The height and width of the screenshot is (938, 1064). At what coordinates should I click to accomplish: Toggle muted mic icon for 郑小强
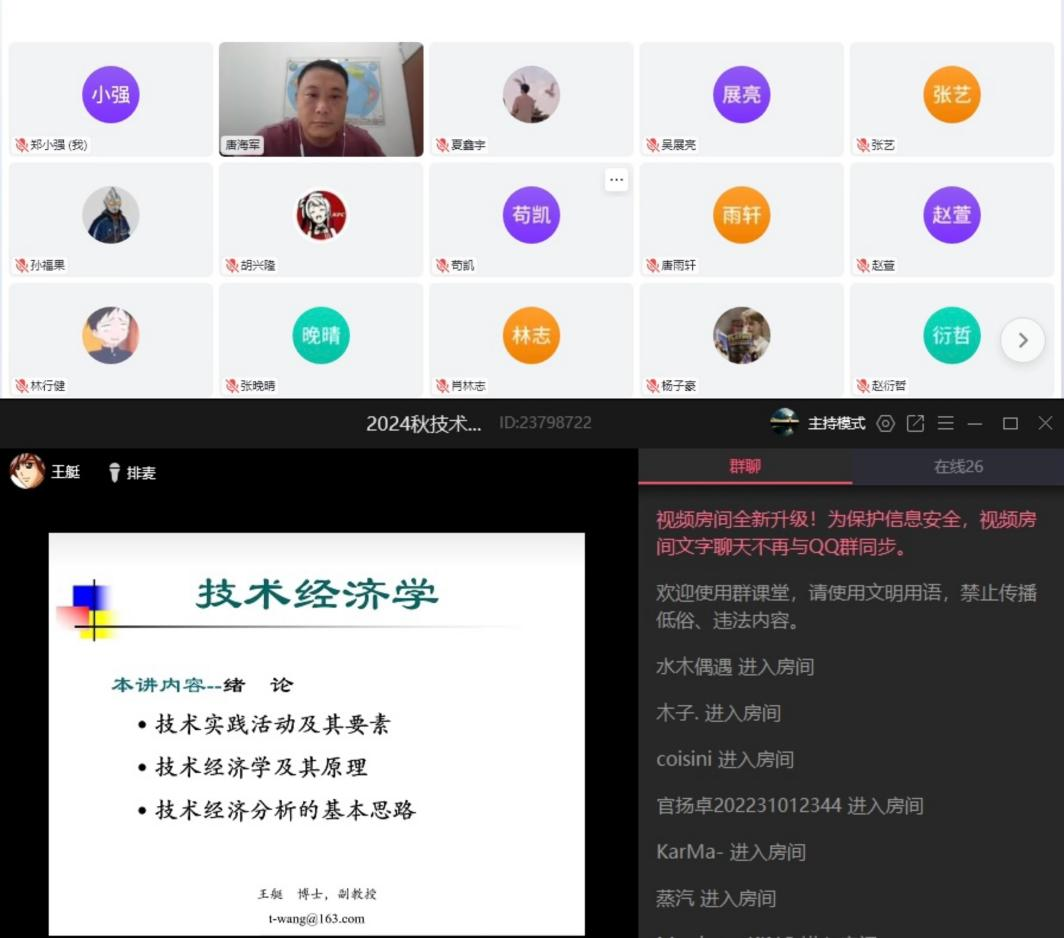(x=21, y=145)
